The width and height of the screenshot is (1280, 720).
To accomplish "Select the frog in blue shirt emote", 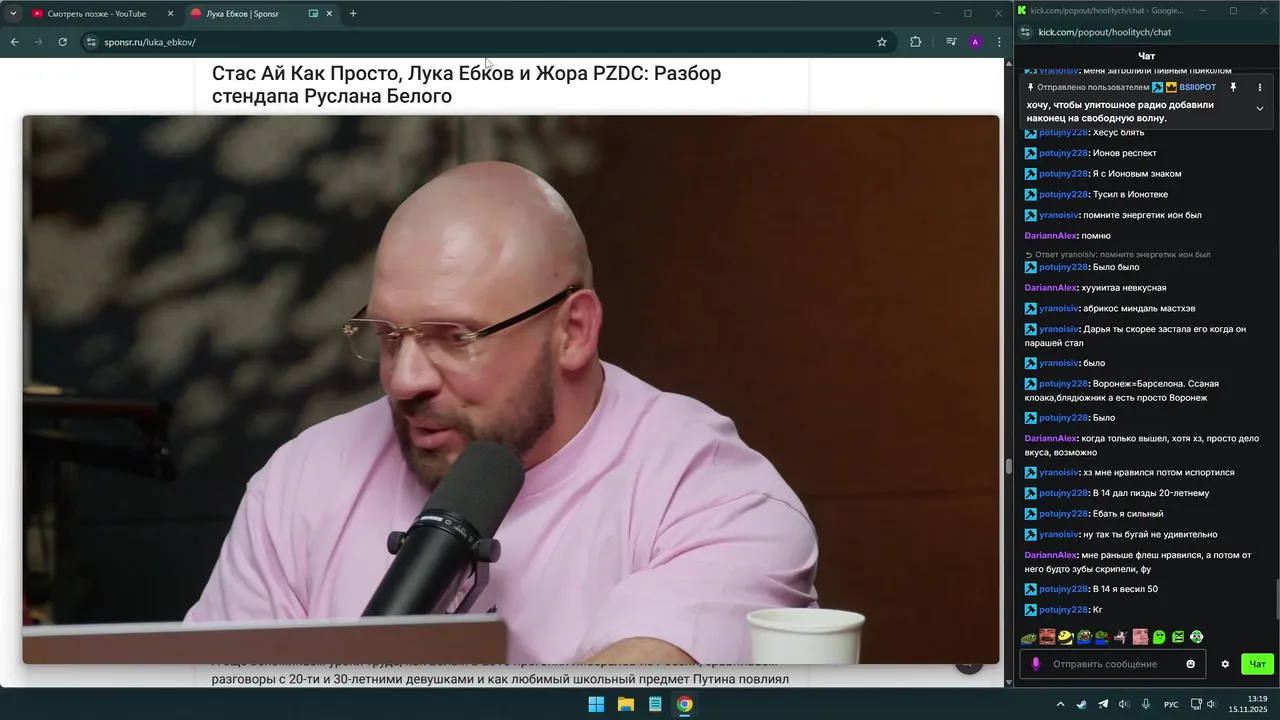I will click(1084, 637).
